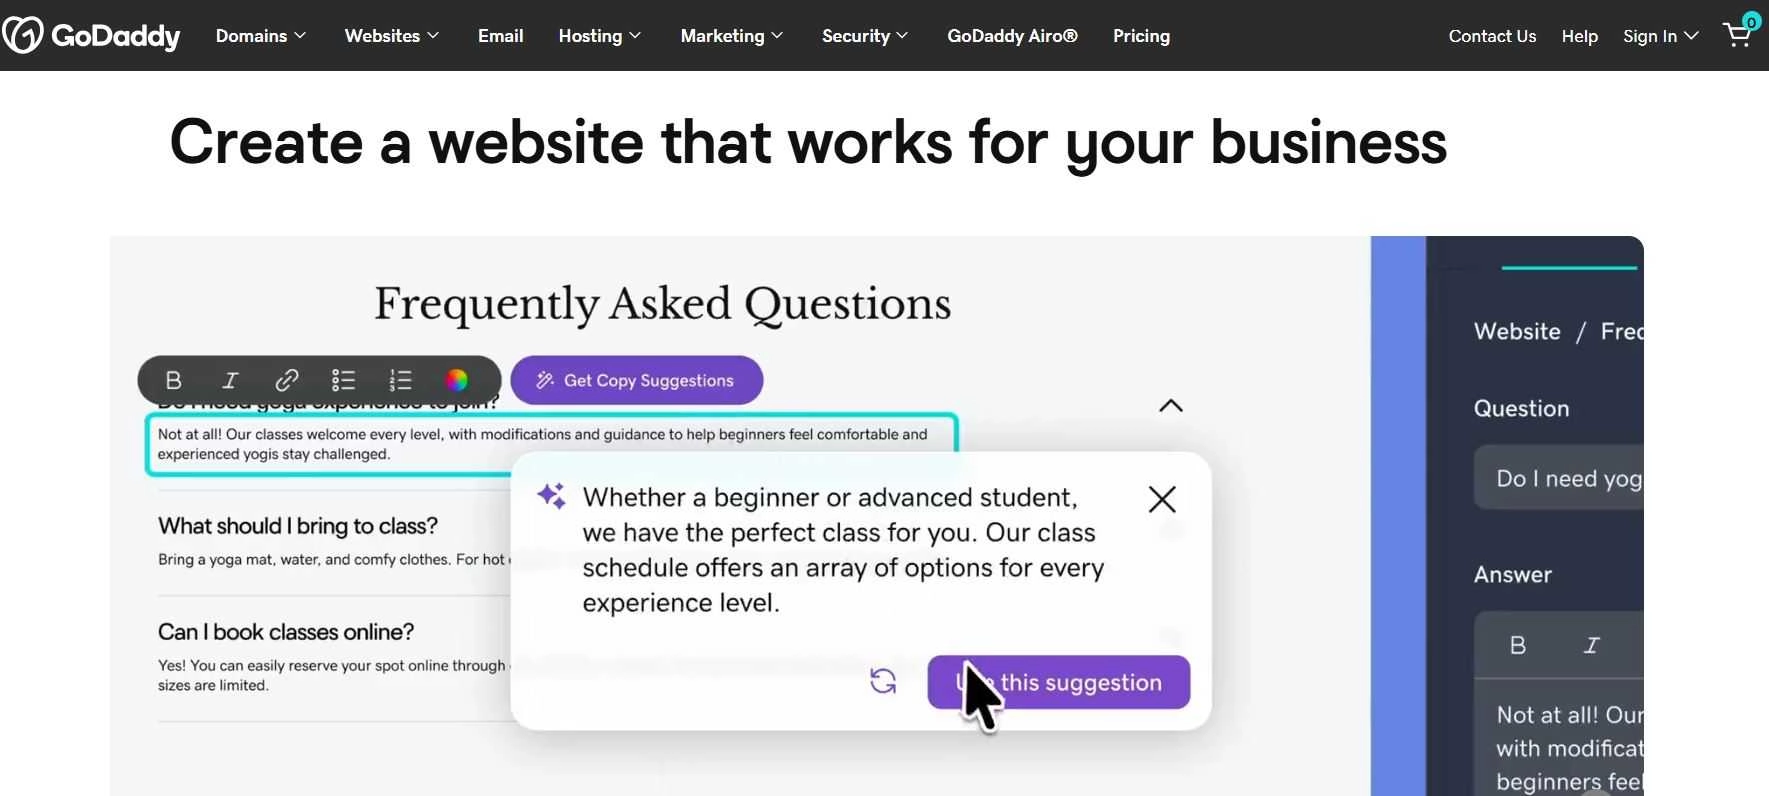Apply bulleted list formatting

tap(343, 380)
